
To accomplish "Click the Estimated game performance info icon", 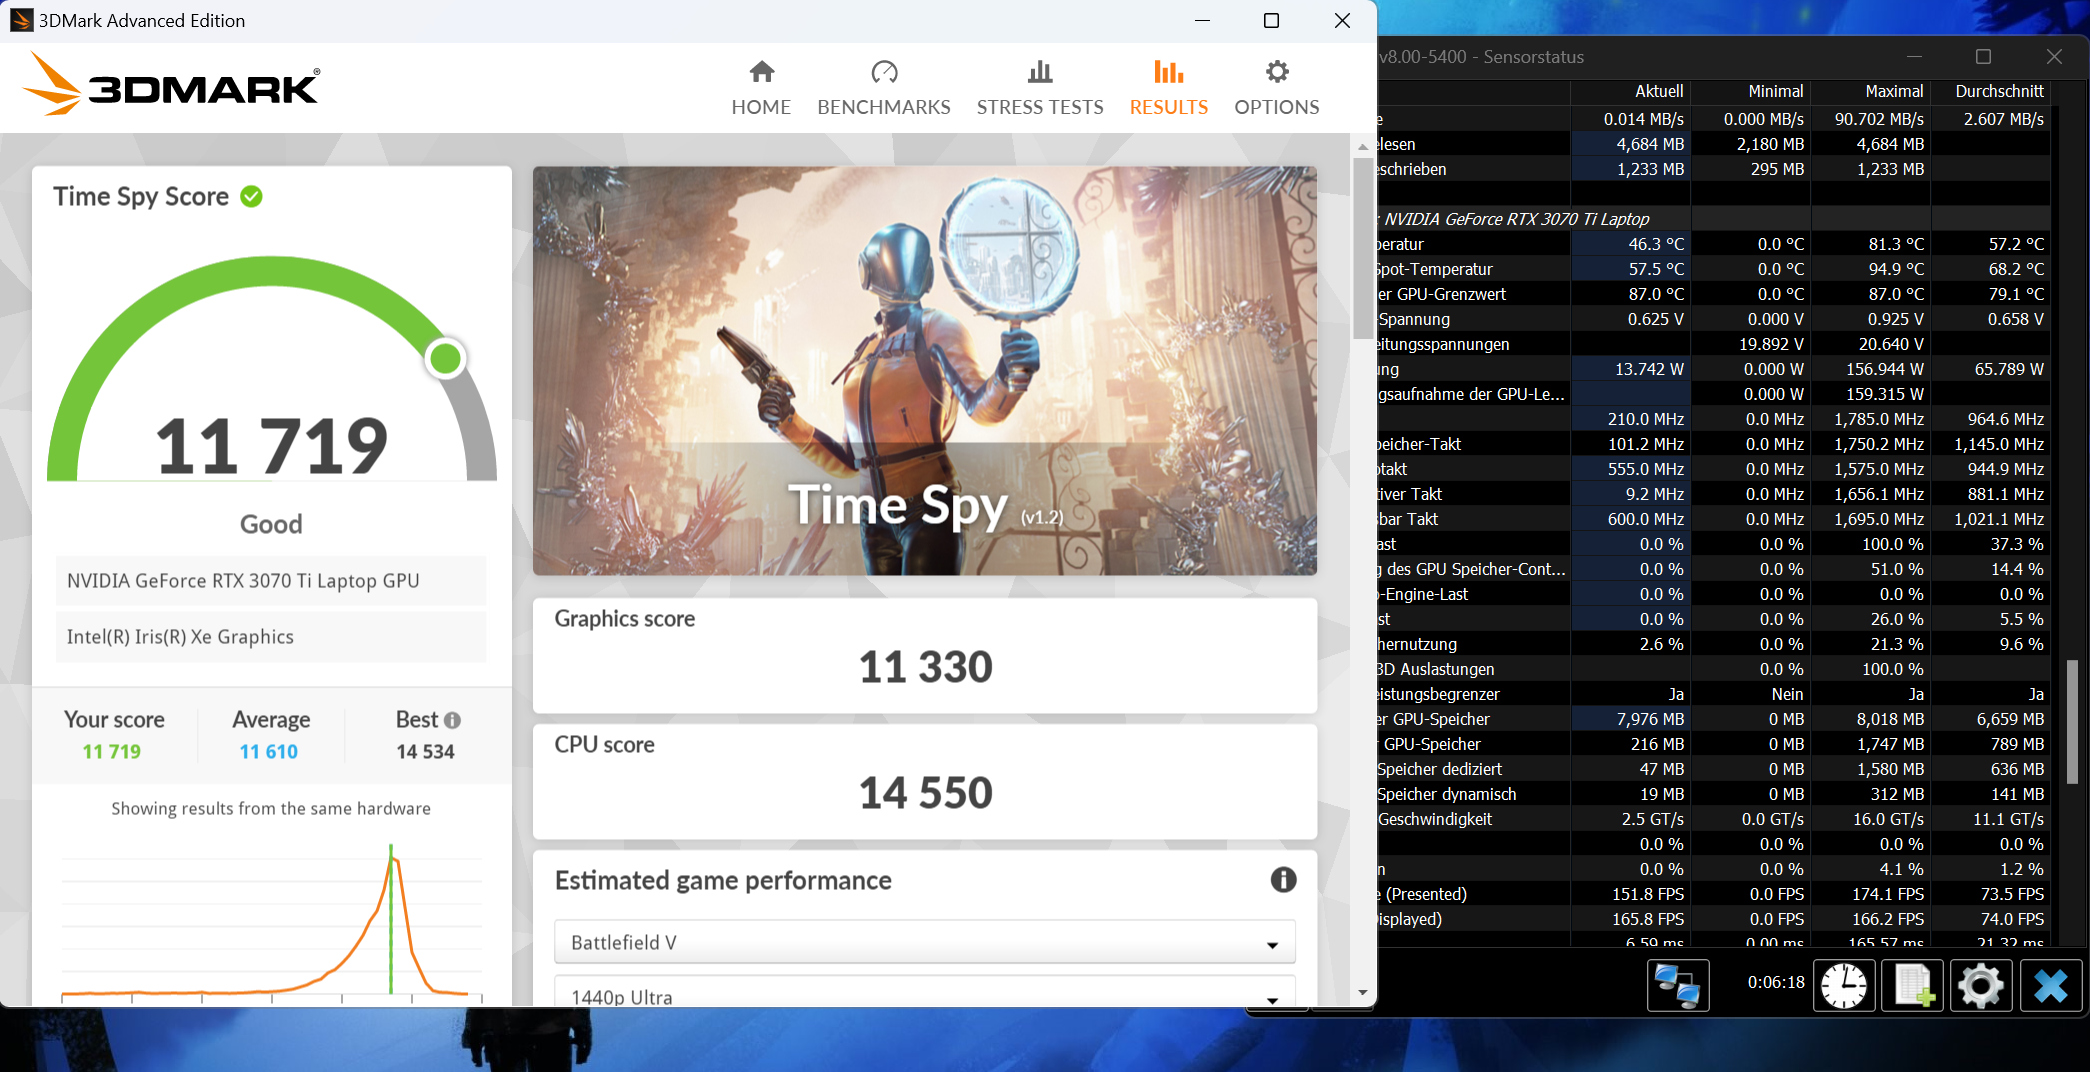I will click(x=1283, y=880).
